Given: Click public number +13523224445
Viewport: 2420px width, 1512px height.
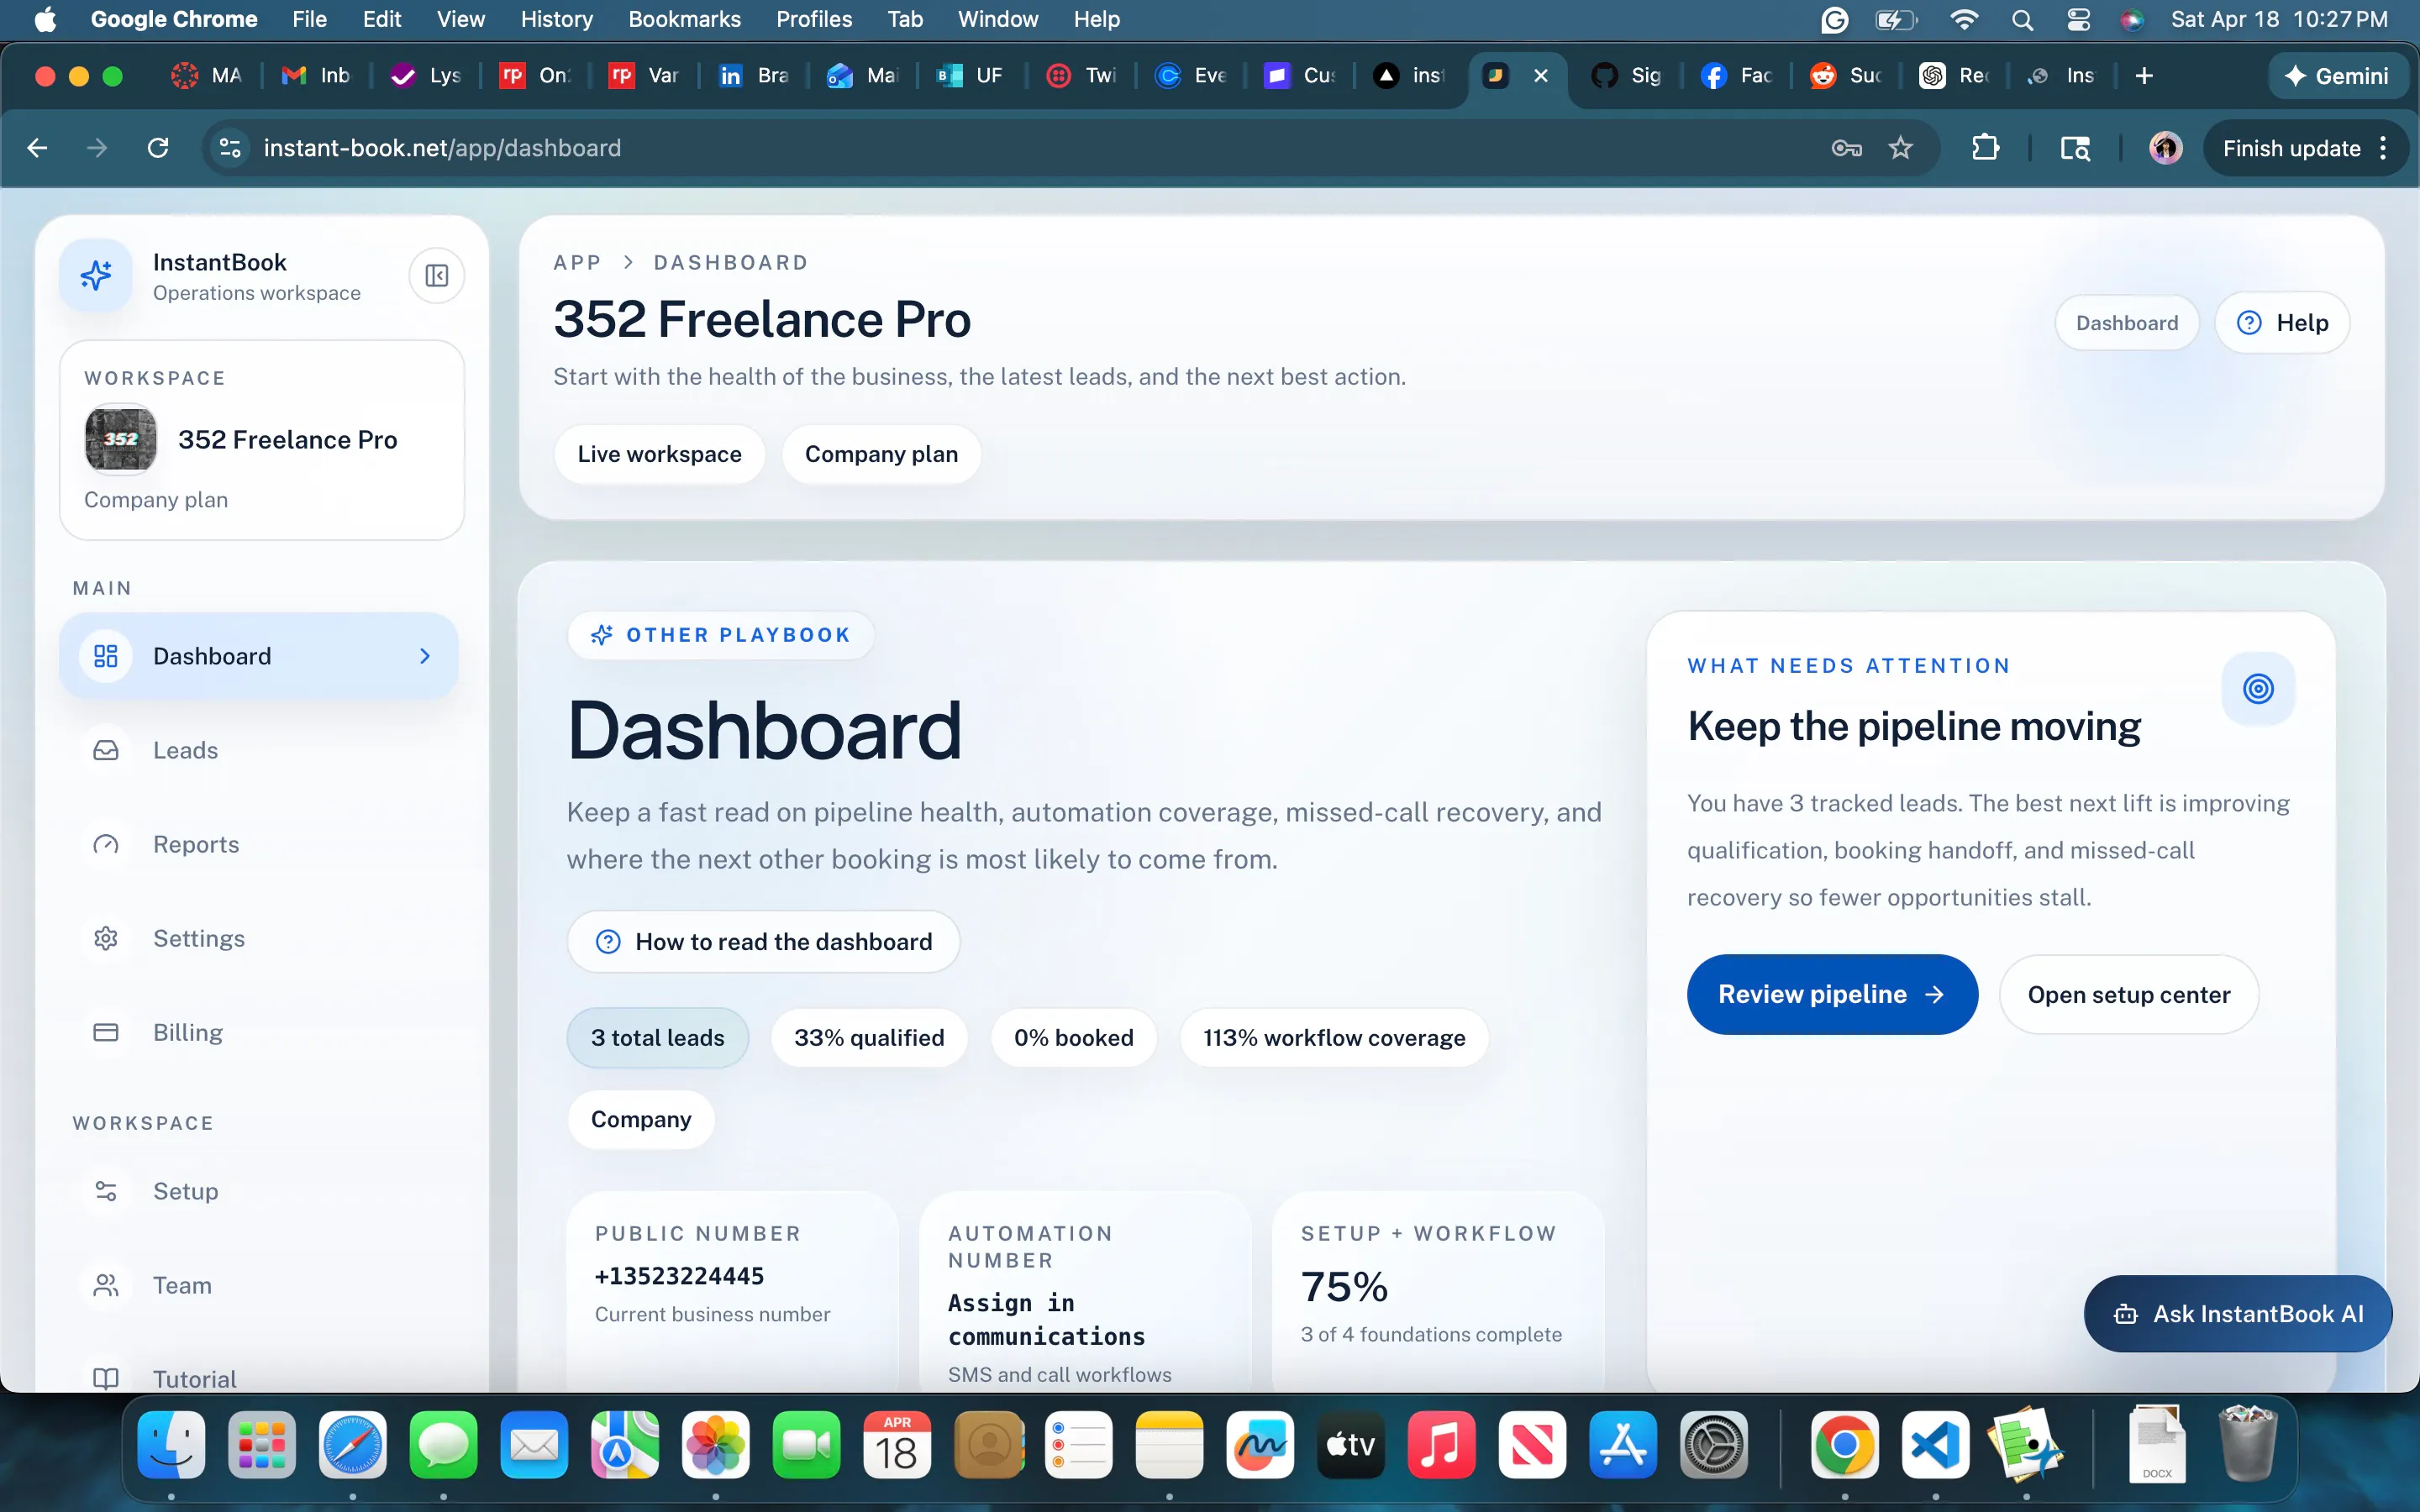Looking at the screenshot, I should pos(679,1276).
